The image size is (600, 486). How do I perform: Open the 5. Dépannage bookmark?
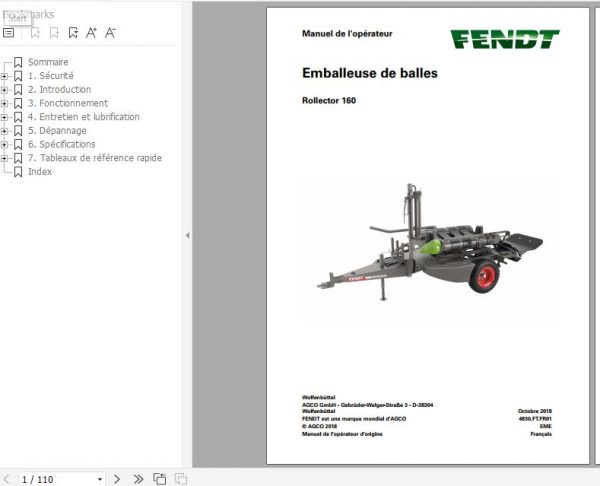[57, 130]
